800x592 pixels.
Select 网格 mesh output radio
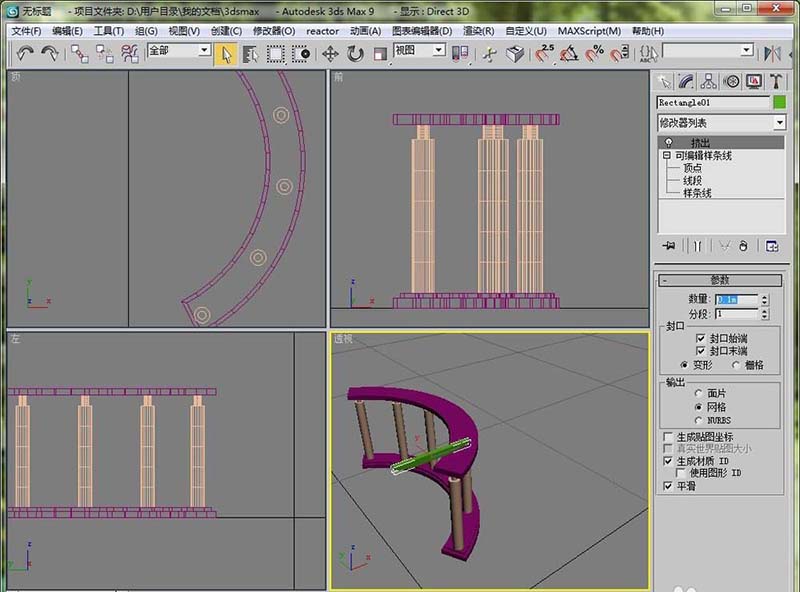click(698, 407)
